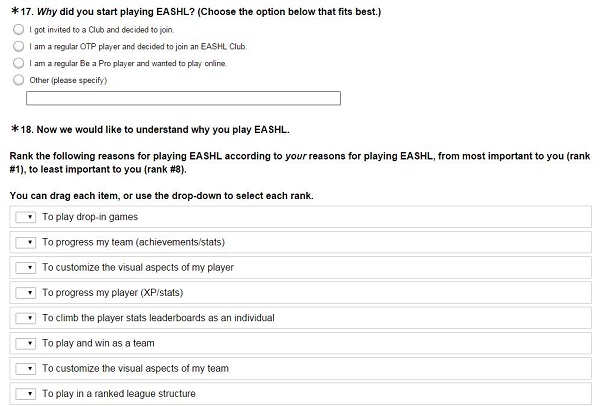
Task: Expand rank dropdown for customize visual aspects of player
Action: [x=26, y=267]
